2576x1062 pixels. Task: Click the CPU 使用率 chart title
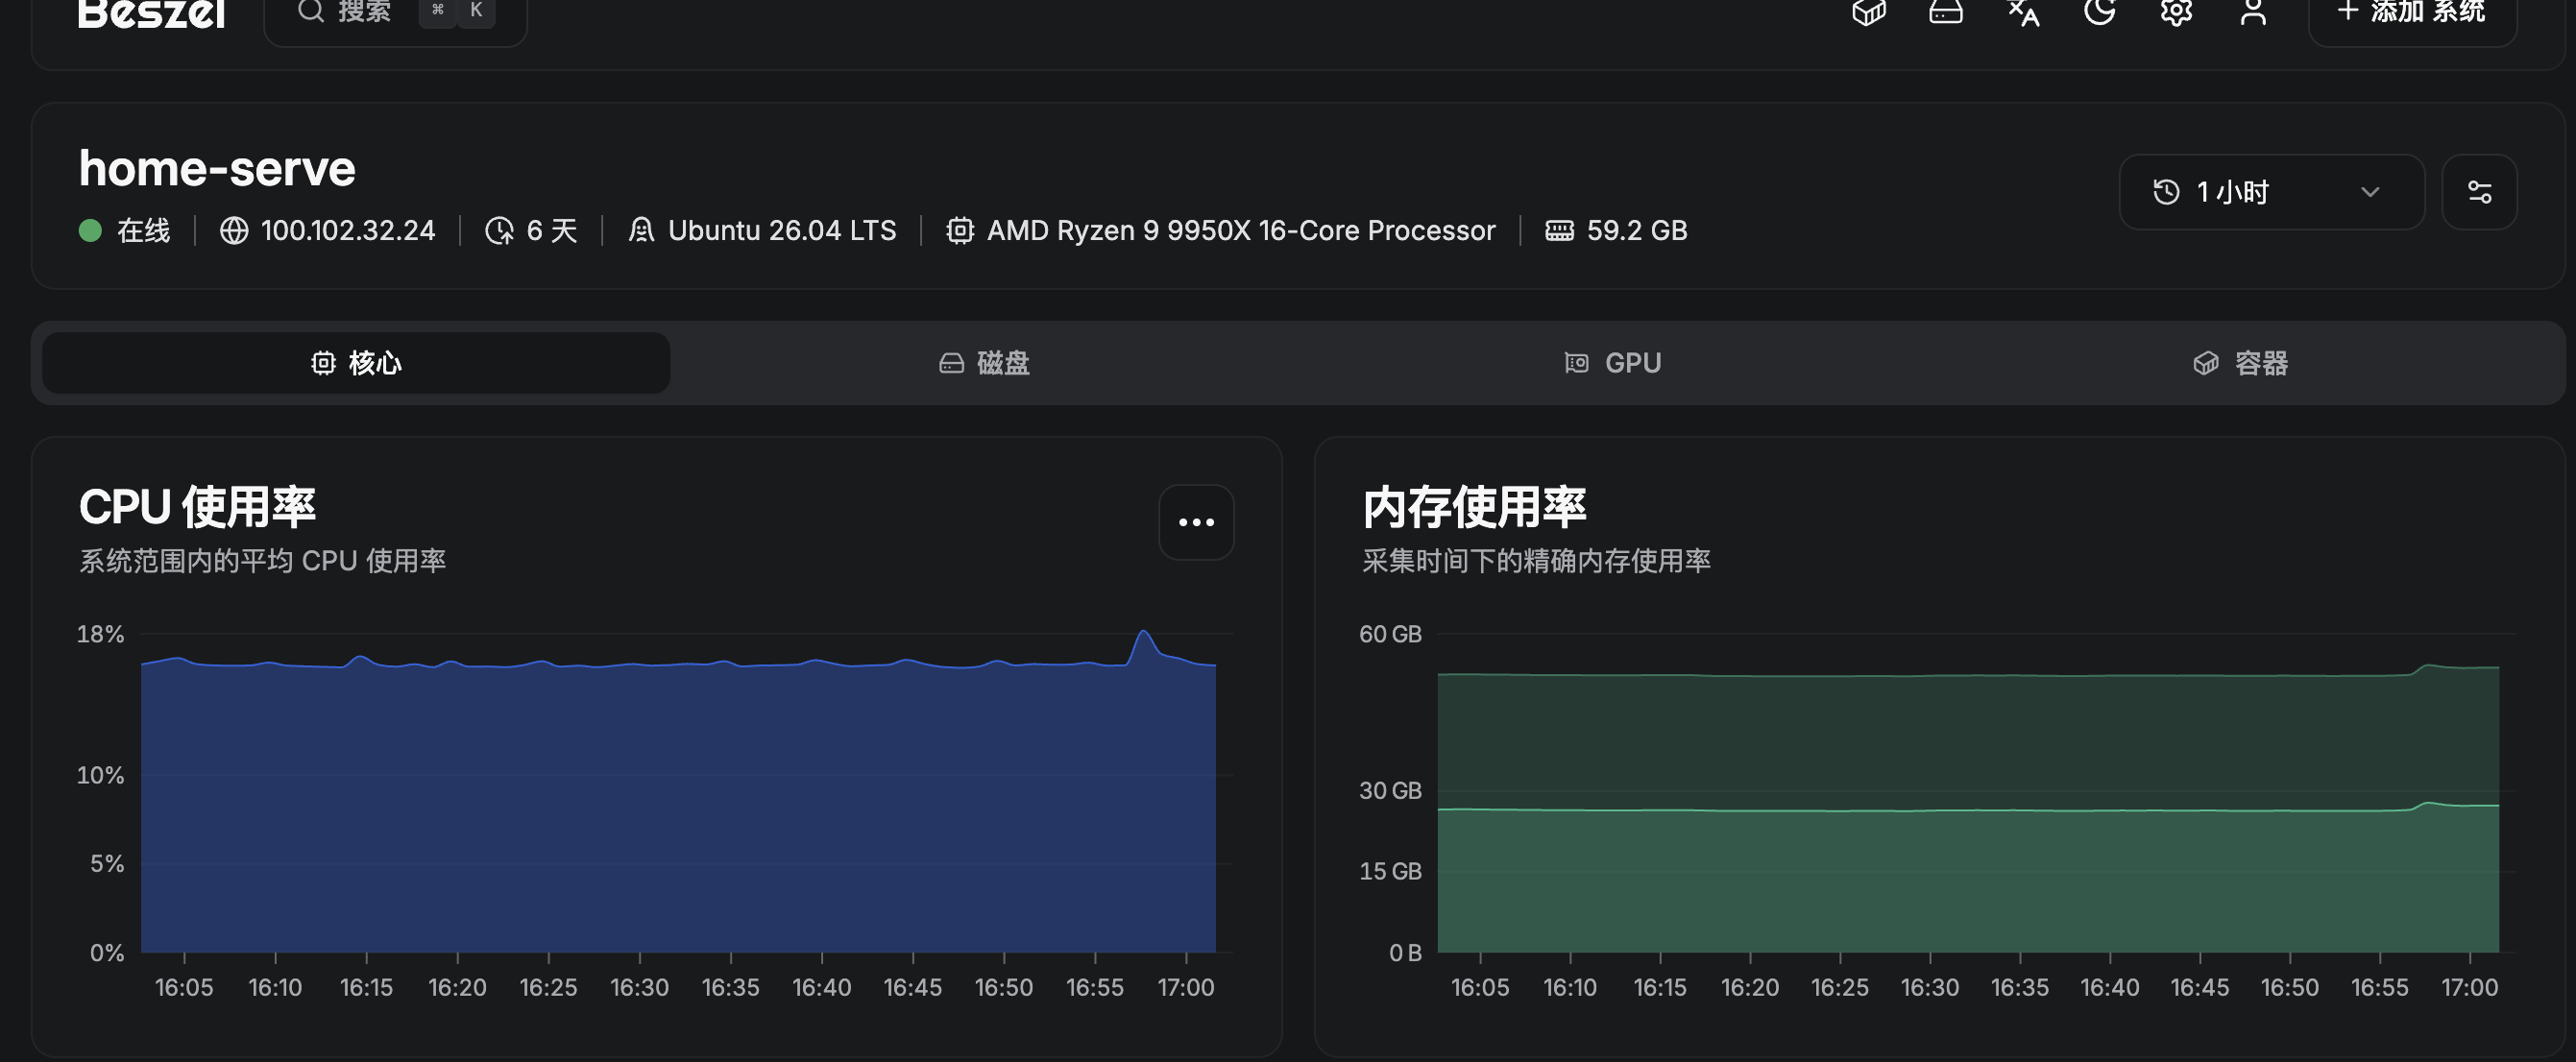pyautogui.click(x=197, y=507)
